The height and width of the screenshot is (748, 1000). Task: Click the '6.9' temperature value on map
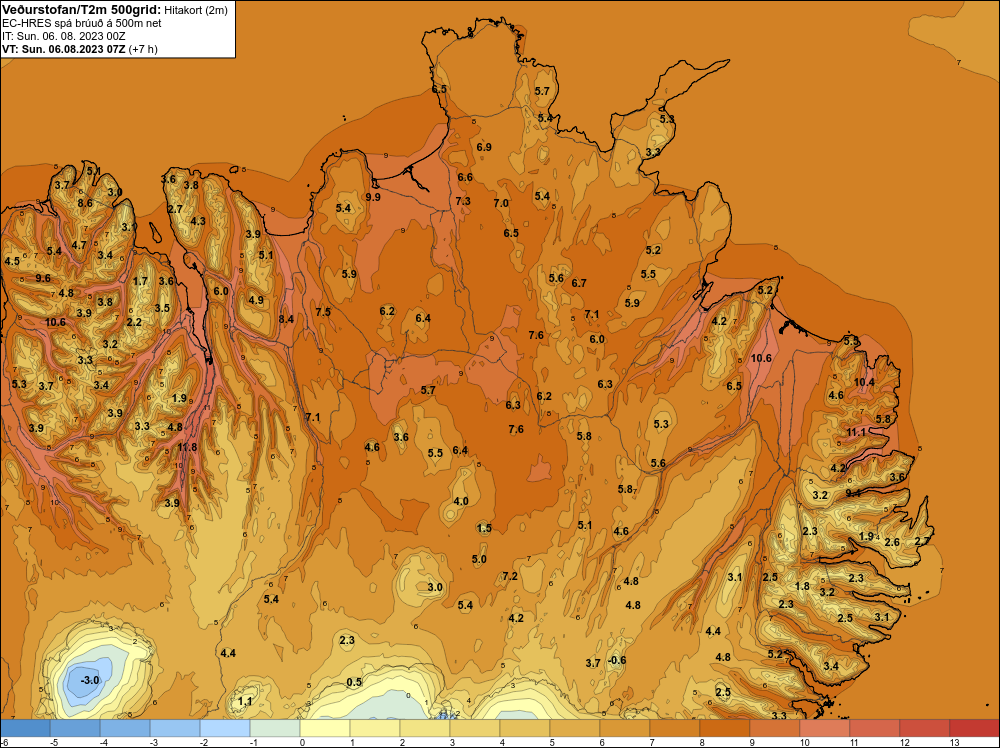[x=484, y=147]
